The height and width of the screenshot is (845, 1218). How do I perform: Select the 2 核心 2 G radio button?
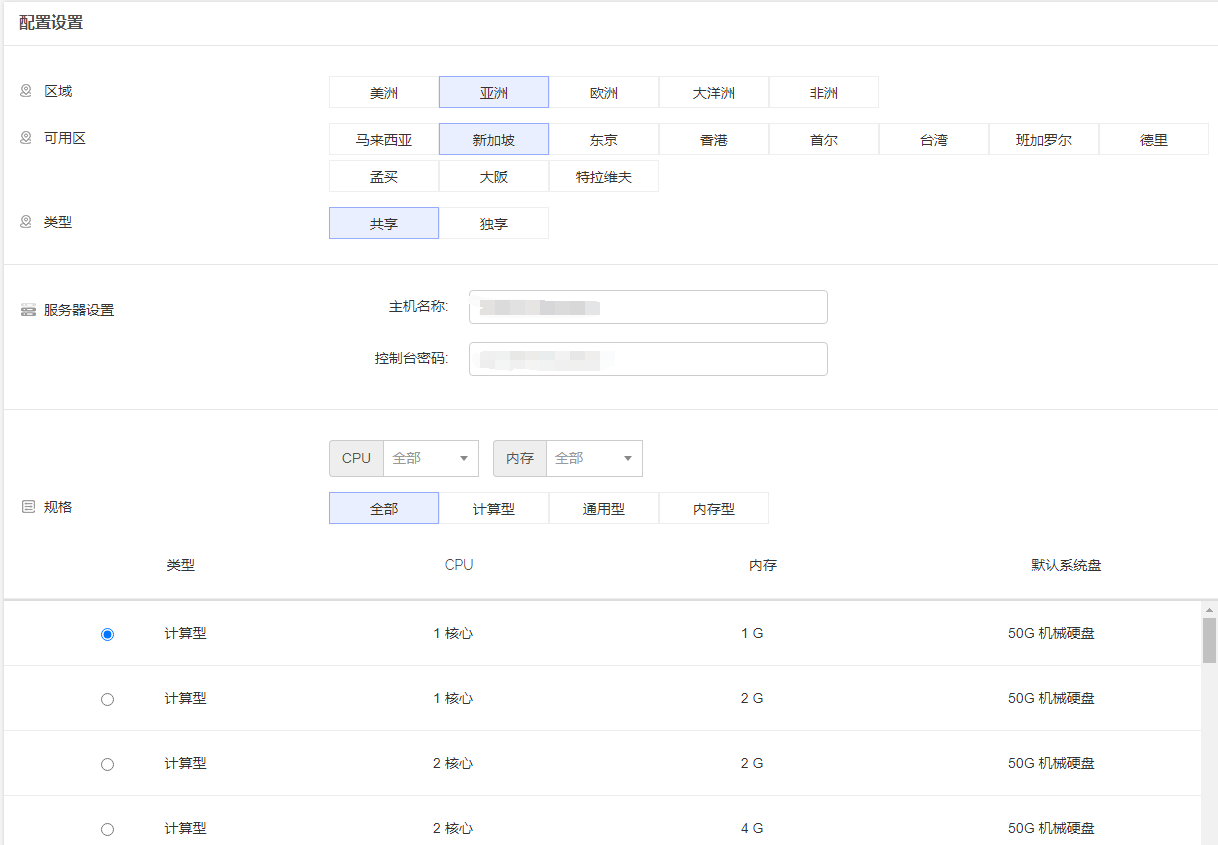coord(108,764)
